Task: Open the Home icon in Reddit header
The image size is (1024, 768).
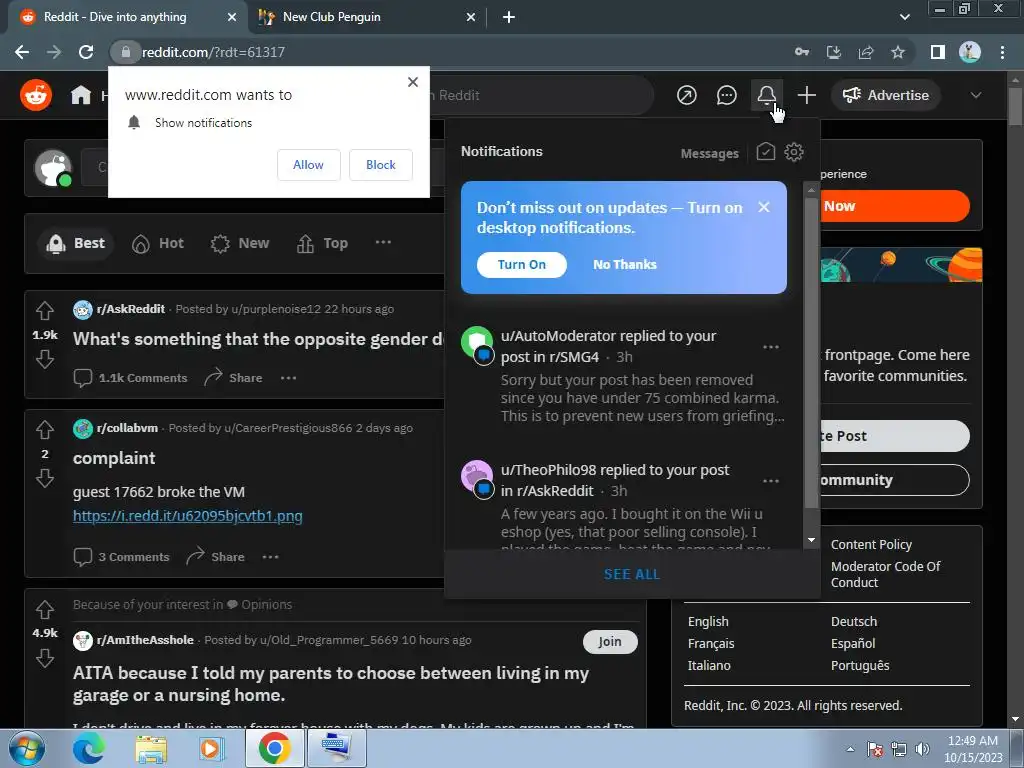Action: pos(81,95)
